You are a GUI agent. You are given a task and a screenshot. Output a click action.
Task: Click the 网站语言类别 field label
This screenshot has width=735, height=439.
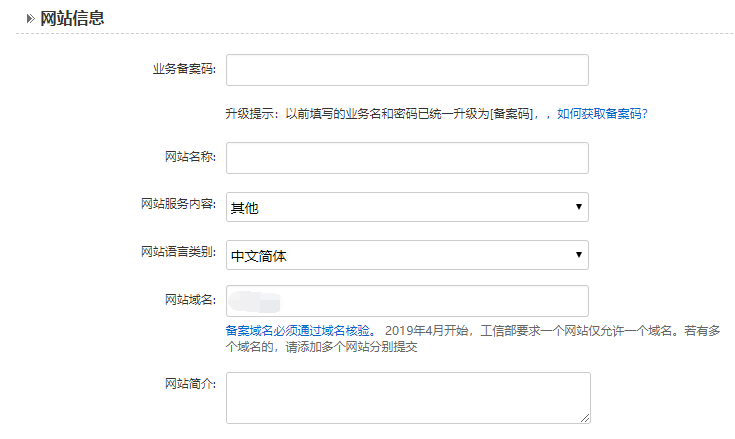178,251
